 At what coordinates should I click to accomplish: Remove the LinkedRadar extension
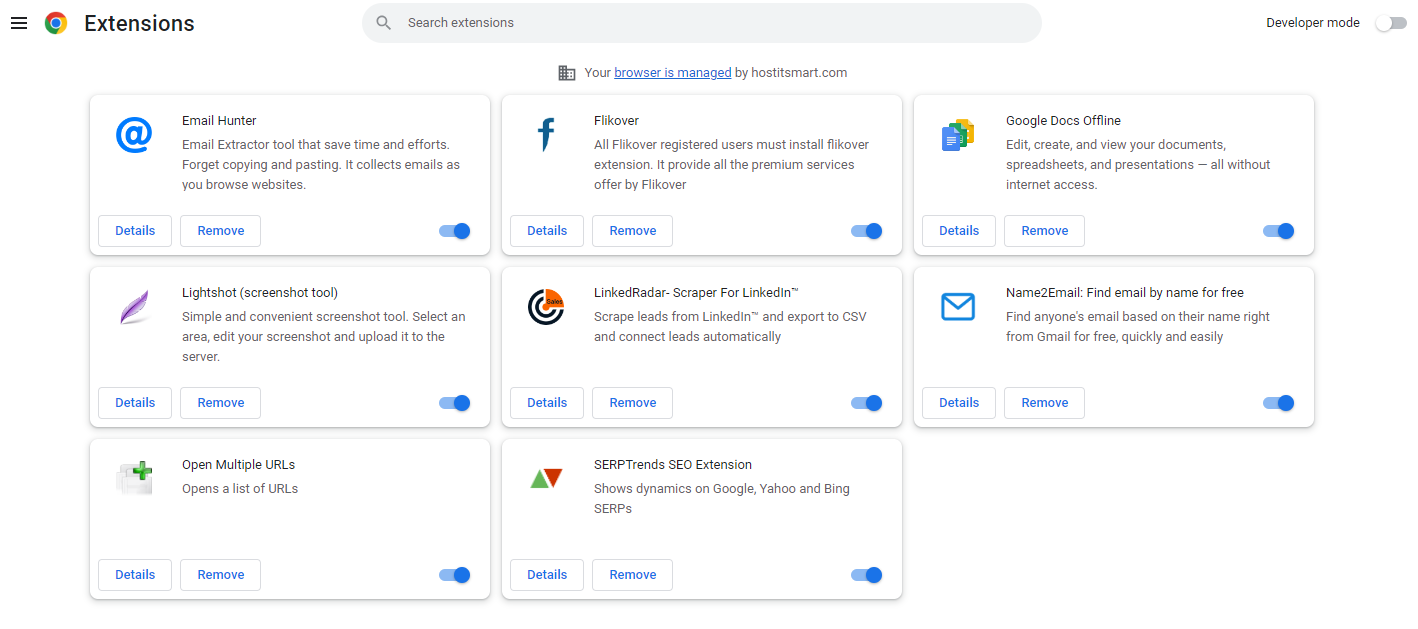633,403
